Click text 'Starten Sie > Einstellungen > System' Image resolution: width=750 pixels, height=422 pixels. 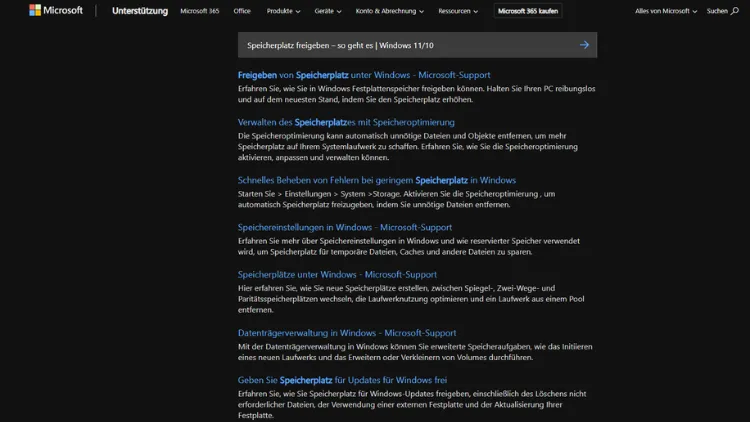click(x=301, y=194)
